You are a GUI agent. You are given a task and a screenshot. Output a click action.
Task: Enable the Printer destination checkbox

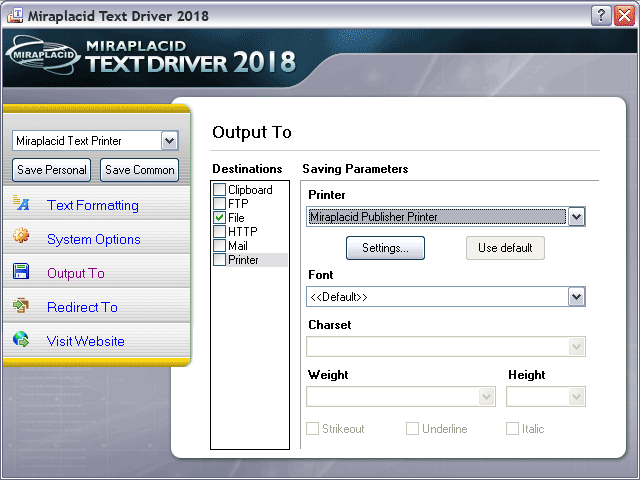coord(220,260)
